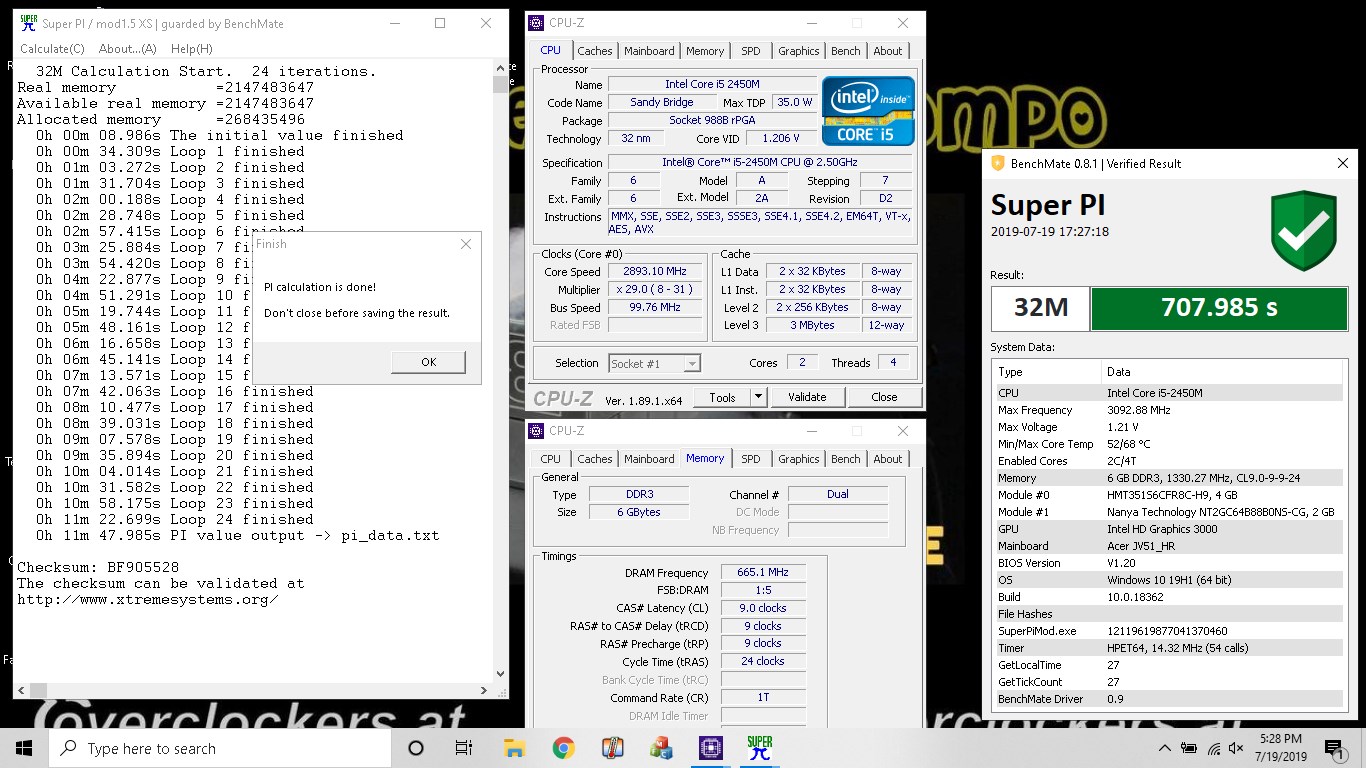1366x768 pixels.
Task: Click the 32M result label in BenchMate
Action: [x=1041, y=309]
